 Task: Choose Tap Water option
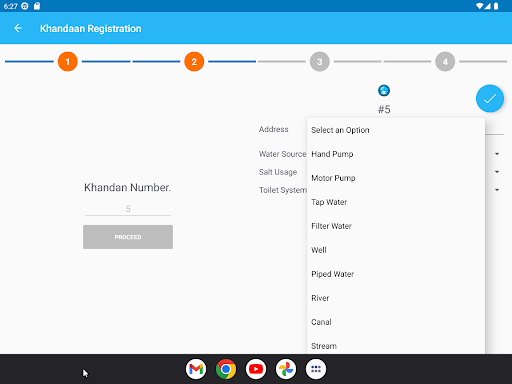pyautogui.click(x=396, y=202)
